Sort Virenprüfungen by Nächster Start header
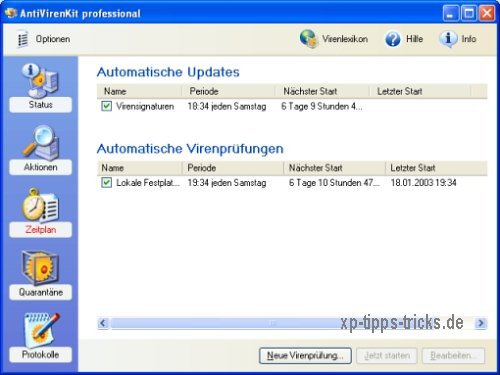The height and width of the screenshot is (375, 500). pyautogui.click(x=334, y=168)
